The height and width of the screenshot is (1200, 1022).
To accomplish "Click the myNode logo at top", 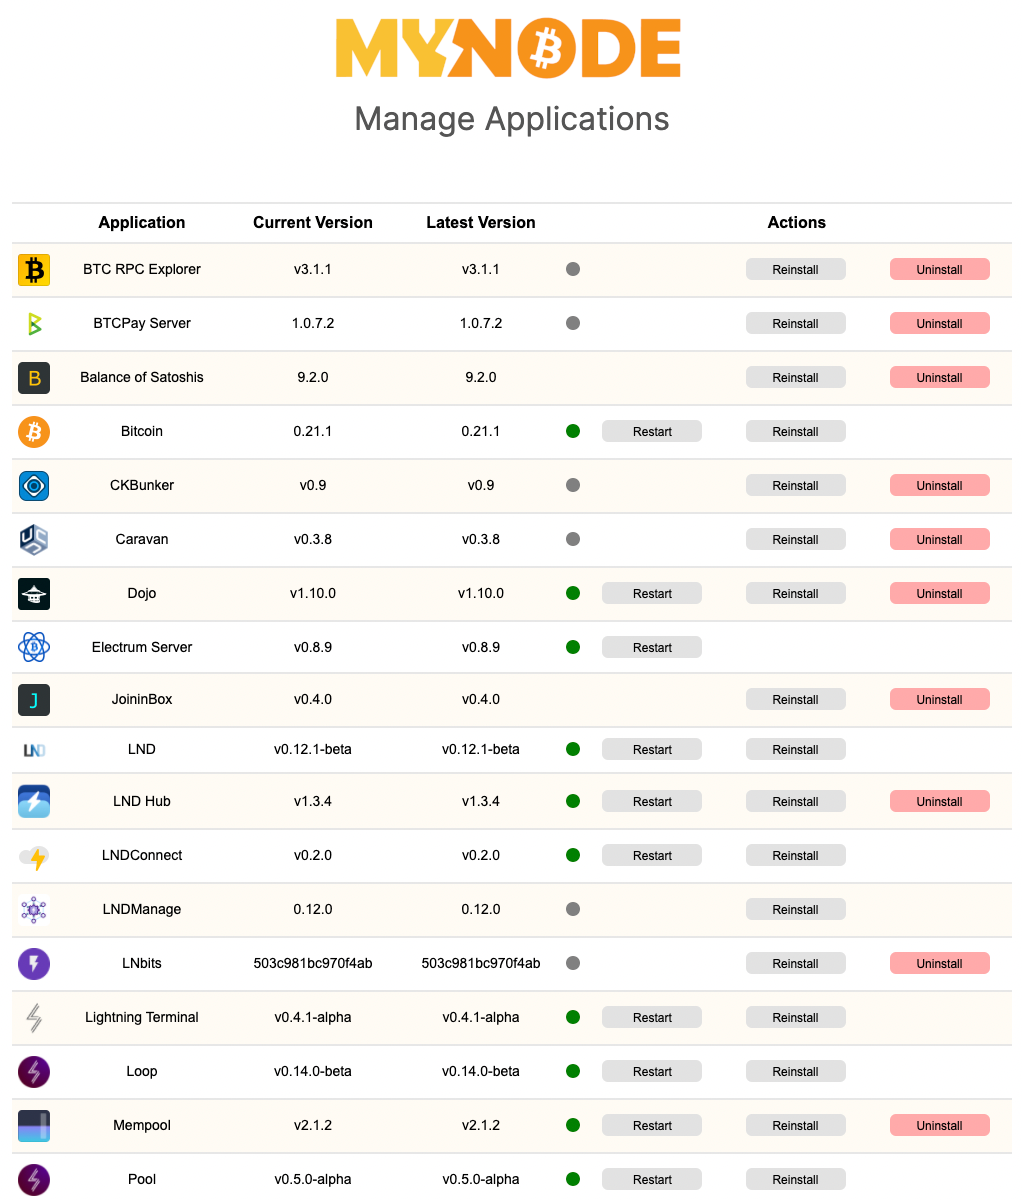I will (x=509, y=48).
